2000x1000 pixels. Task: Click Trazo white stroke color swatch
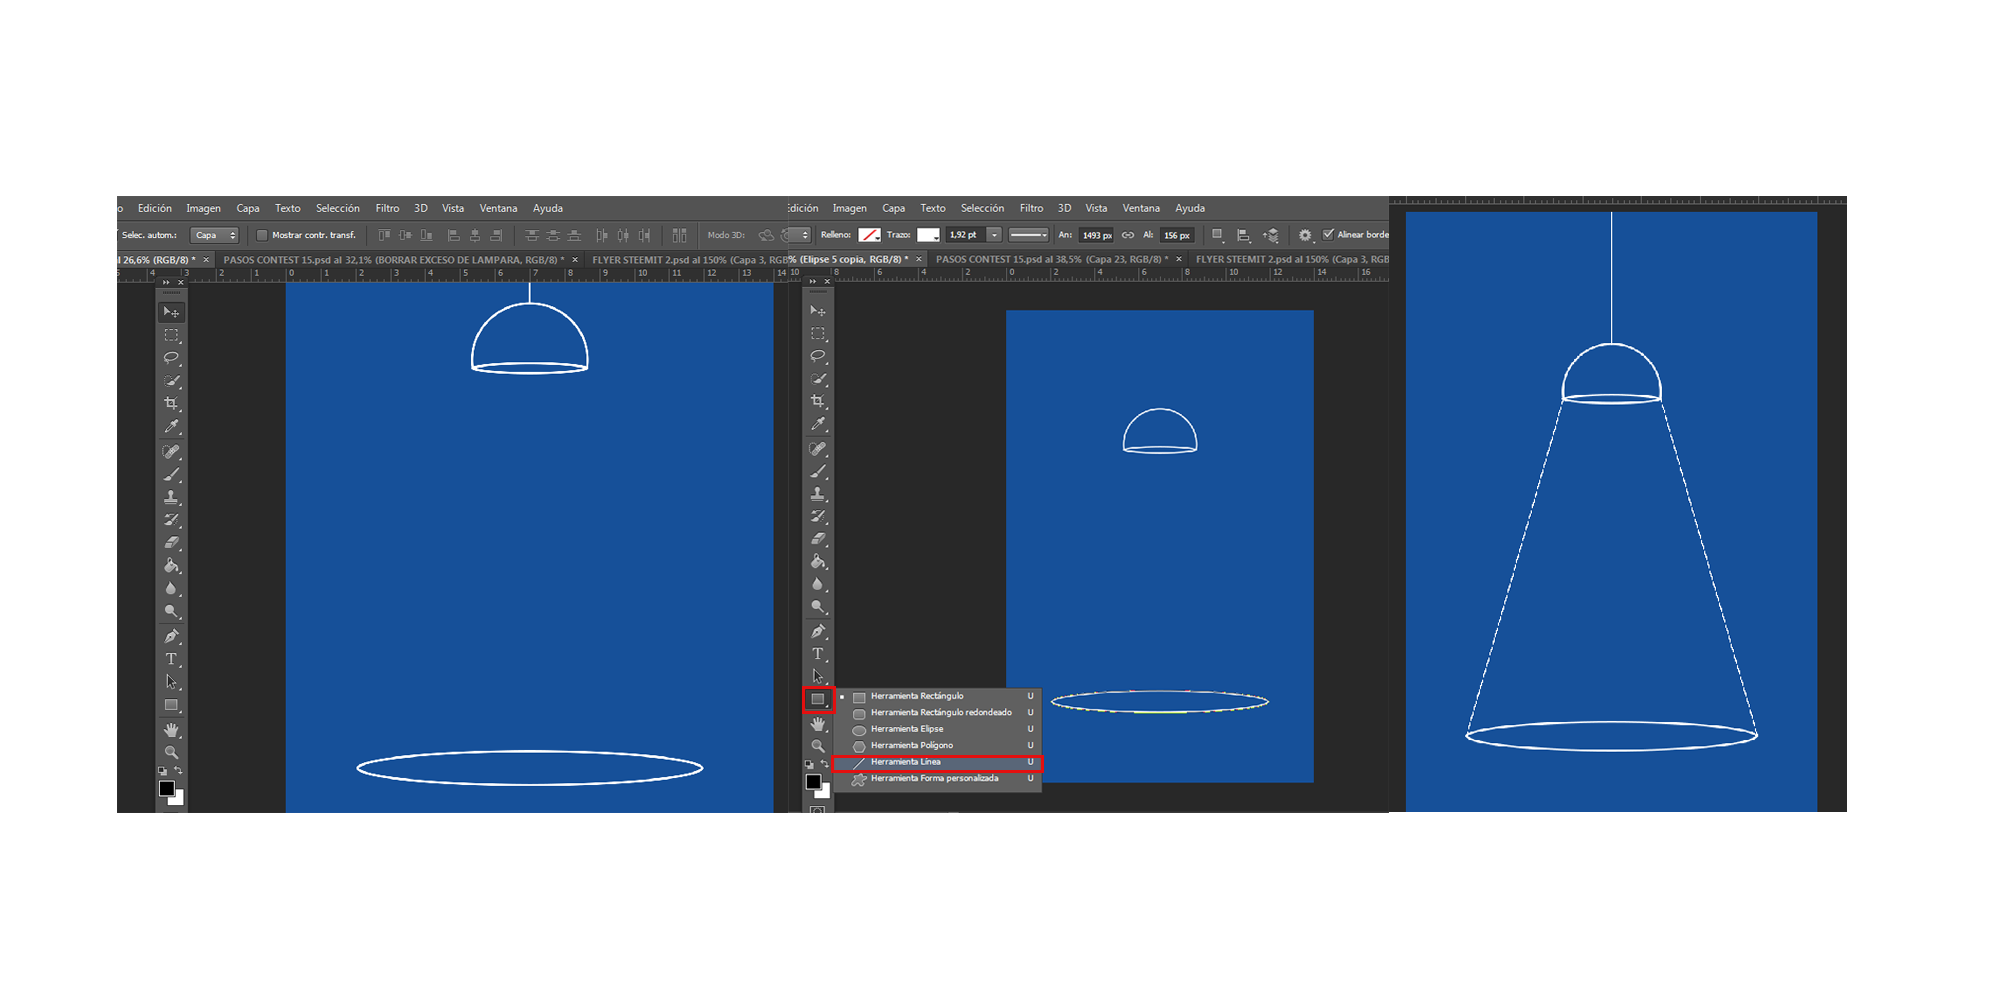coord(927,235)
